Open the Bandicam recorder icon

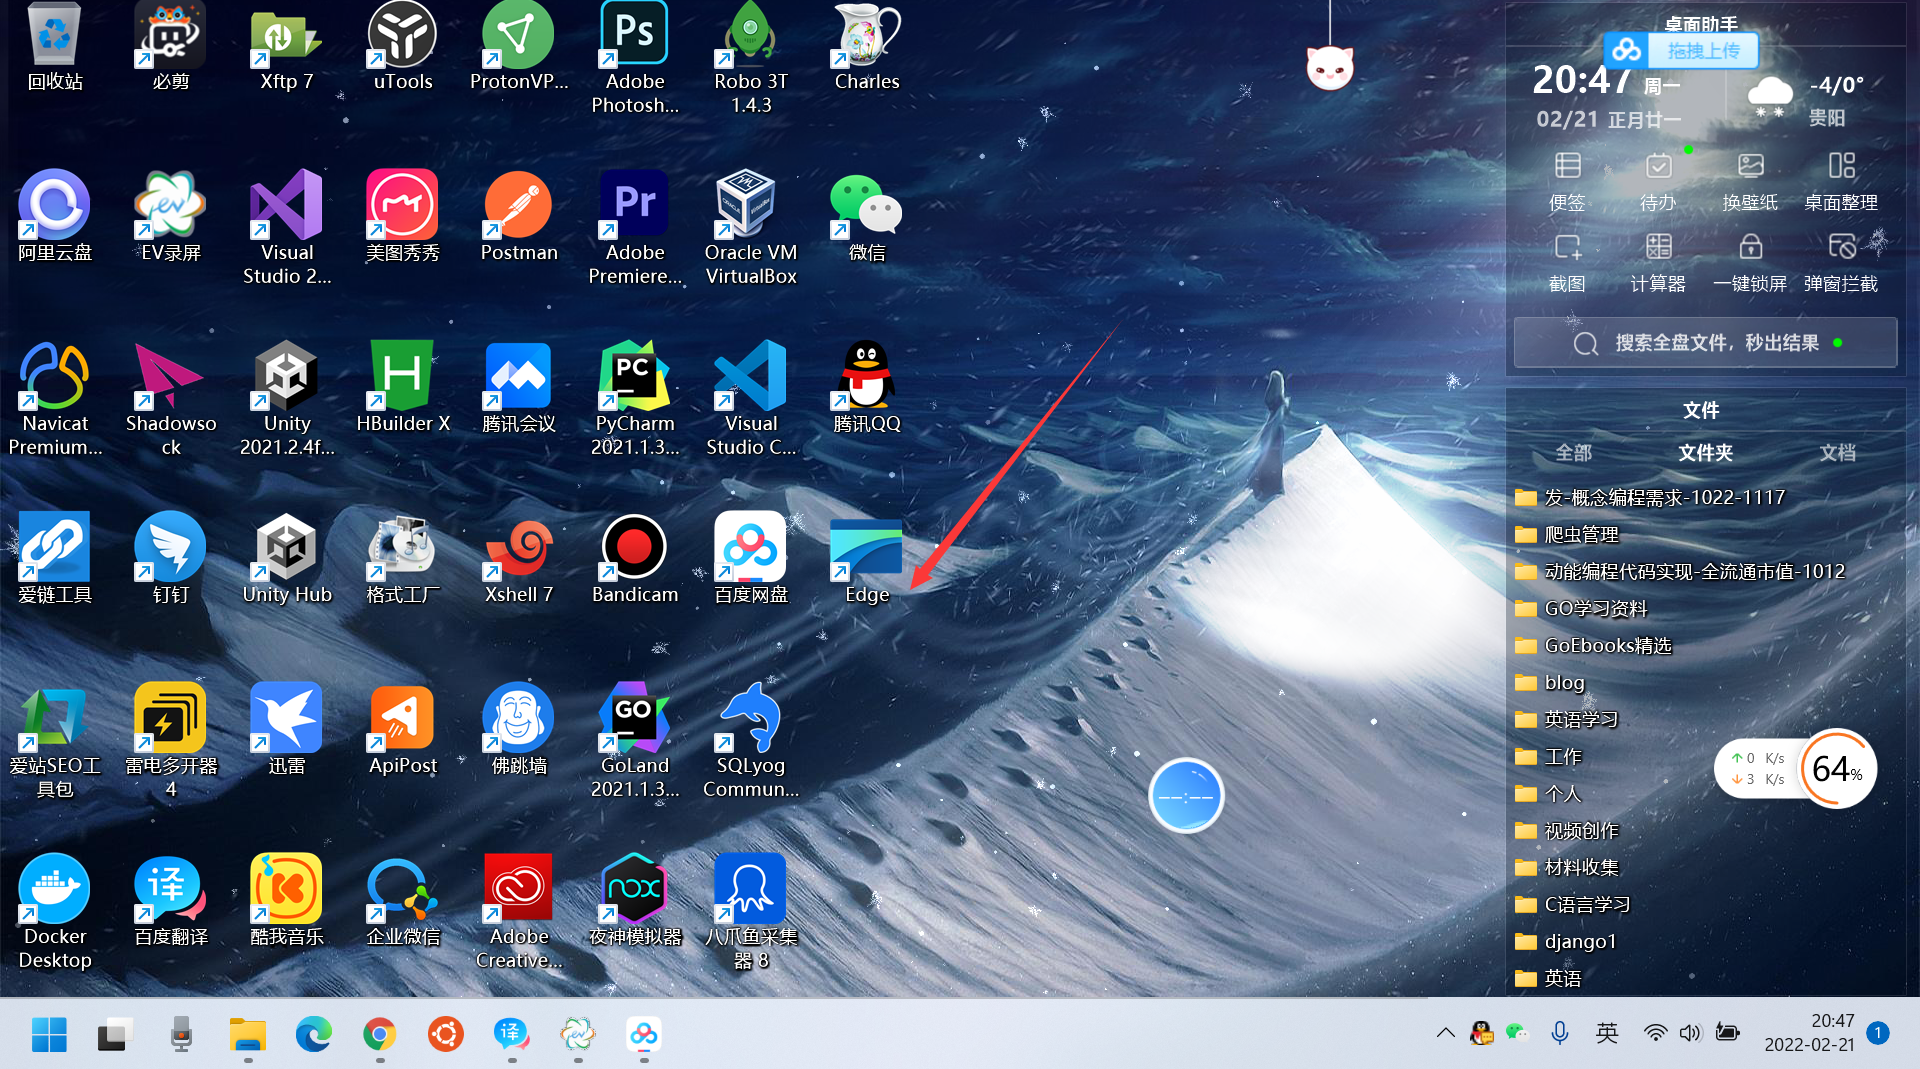point(634,548)
